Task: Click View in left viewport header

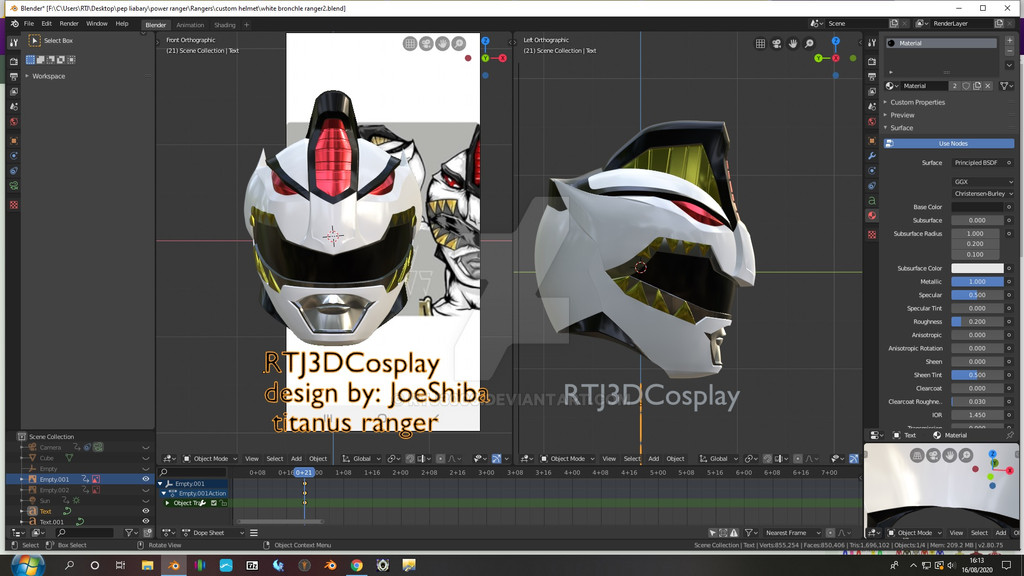Action: (609, 458)
